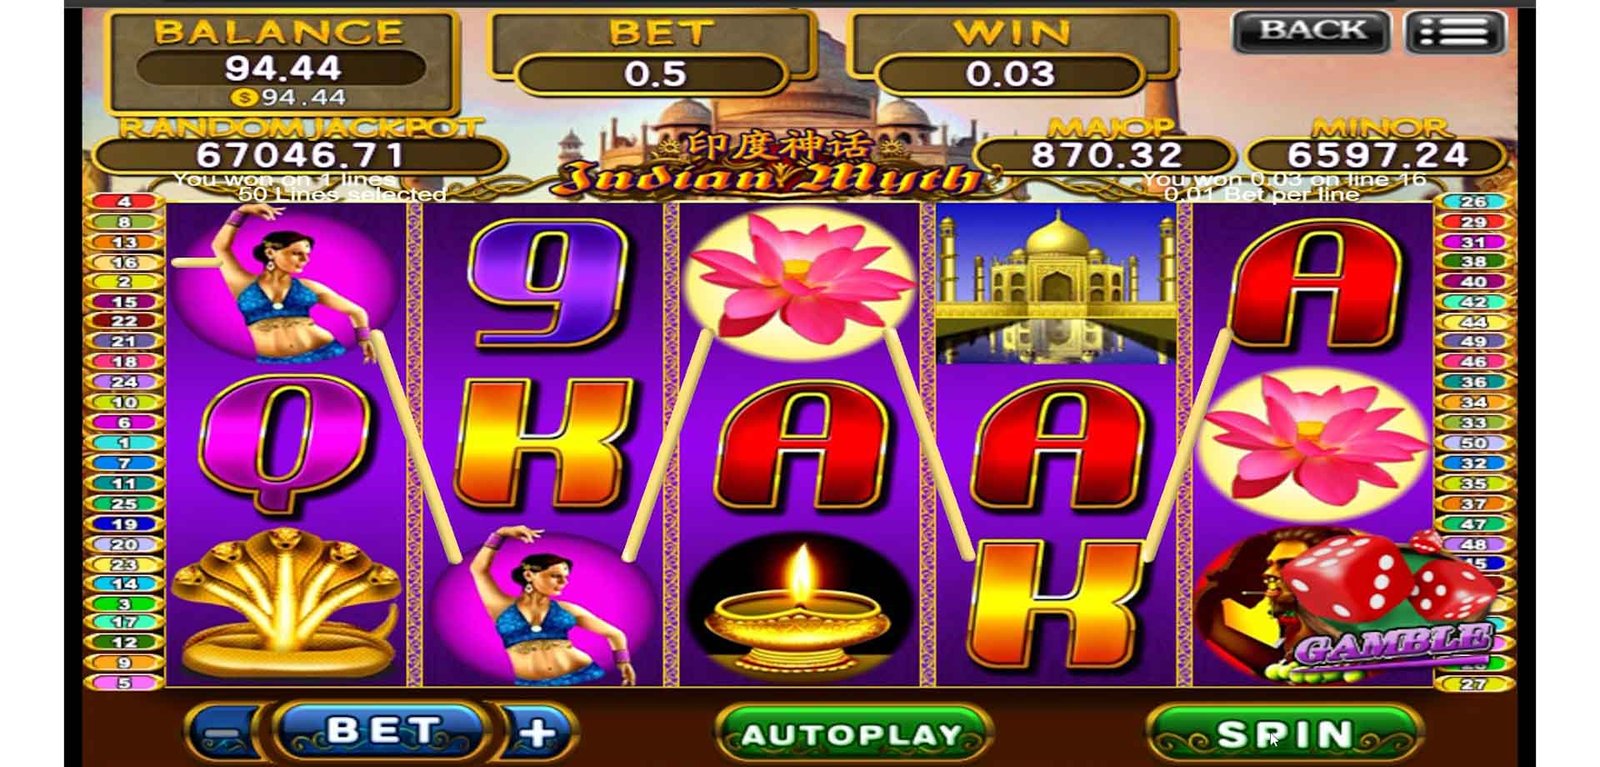
Task: Open the hamburger list menu icon
Action: [x=1454, y=32]
